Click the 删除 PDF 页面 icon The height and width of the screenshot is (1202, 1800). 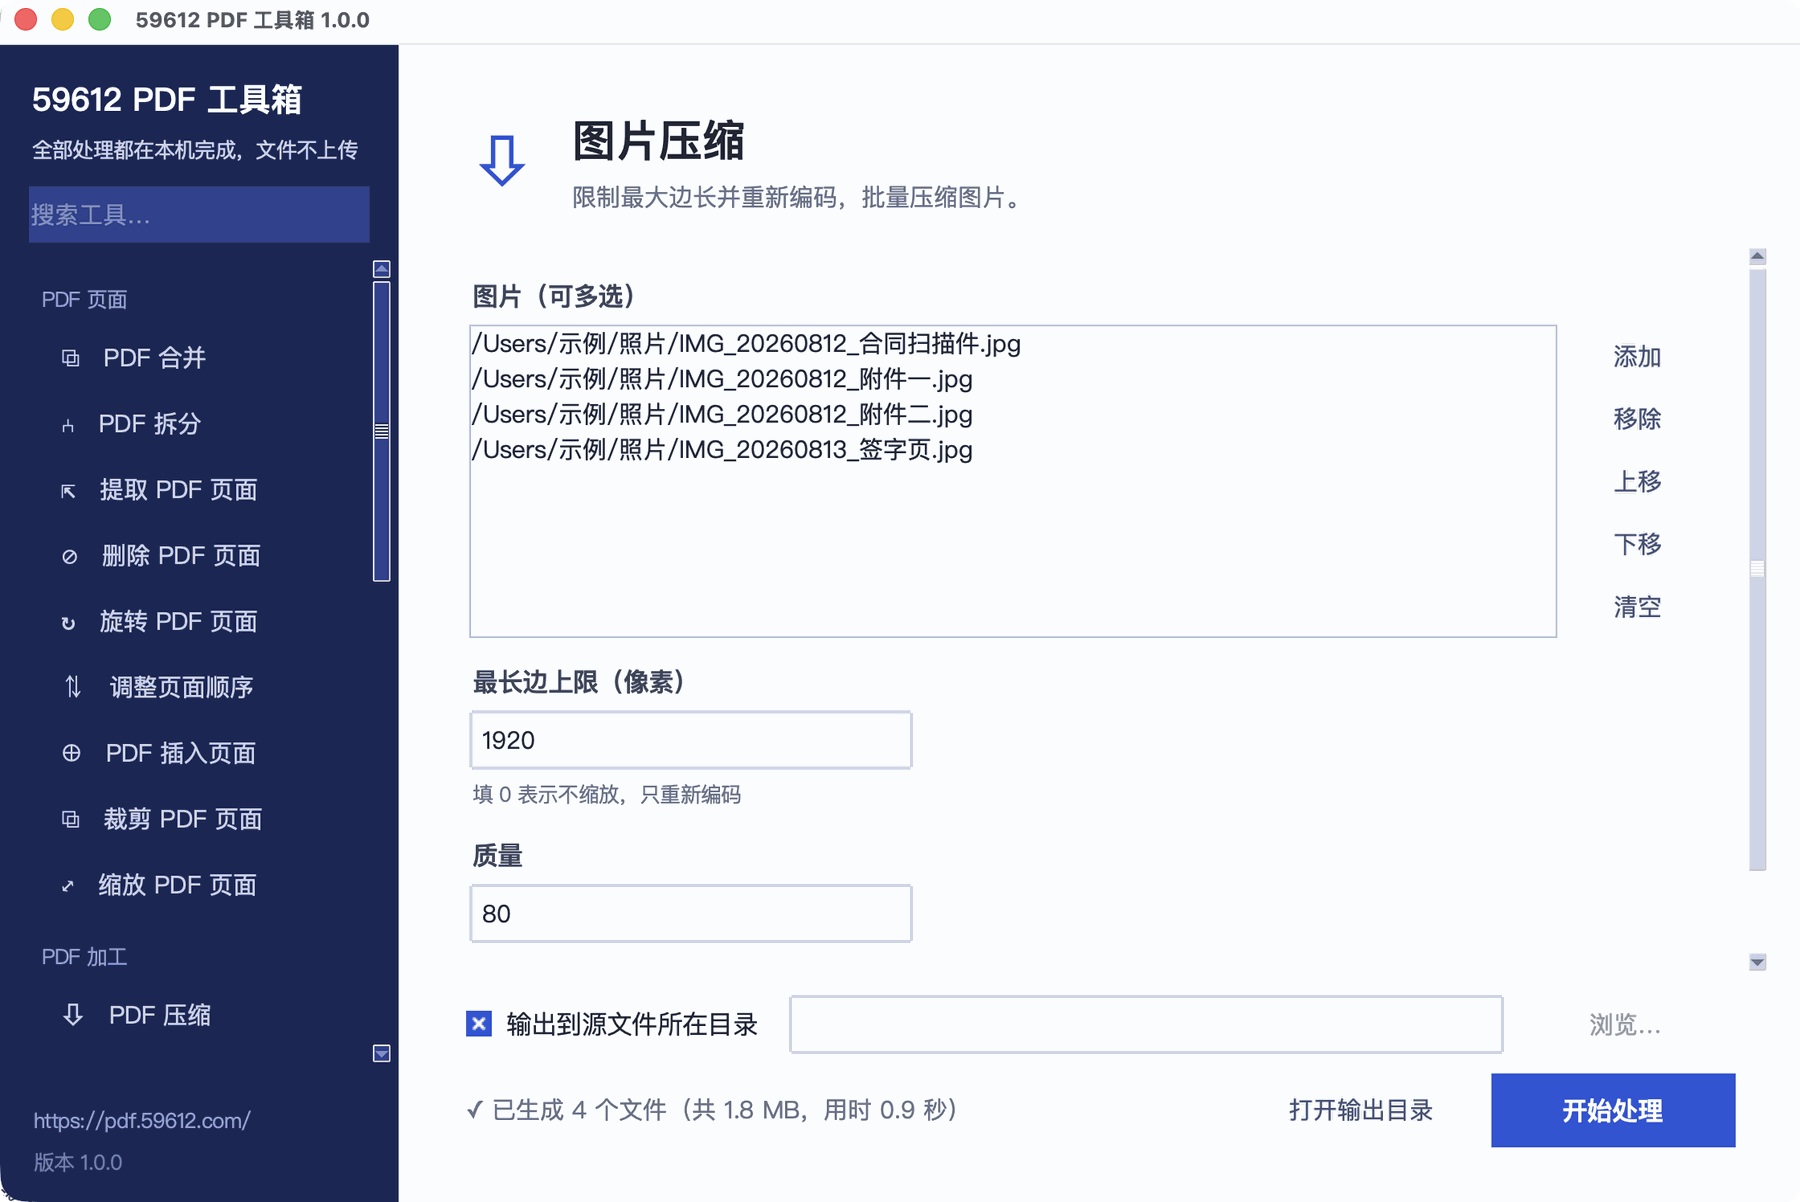coord(69,557)
